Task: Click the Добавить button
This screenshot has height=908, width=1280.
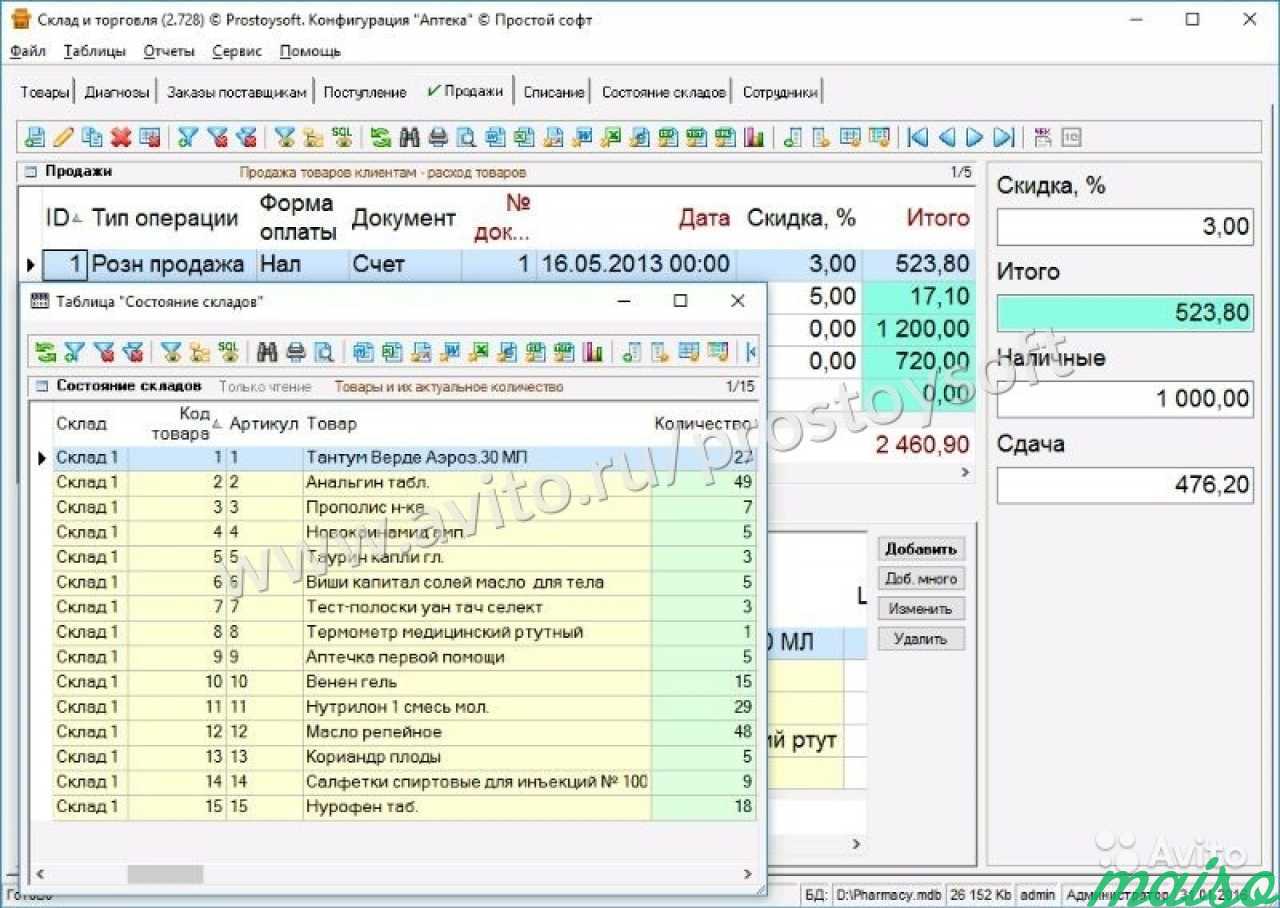Action: (x=921, y=549)
